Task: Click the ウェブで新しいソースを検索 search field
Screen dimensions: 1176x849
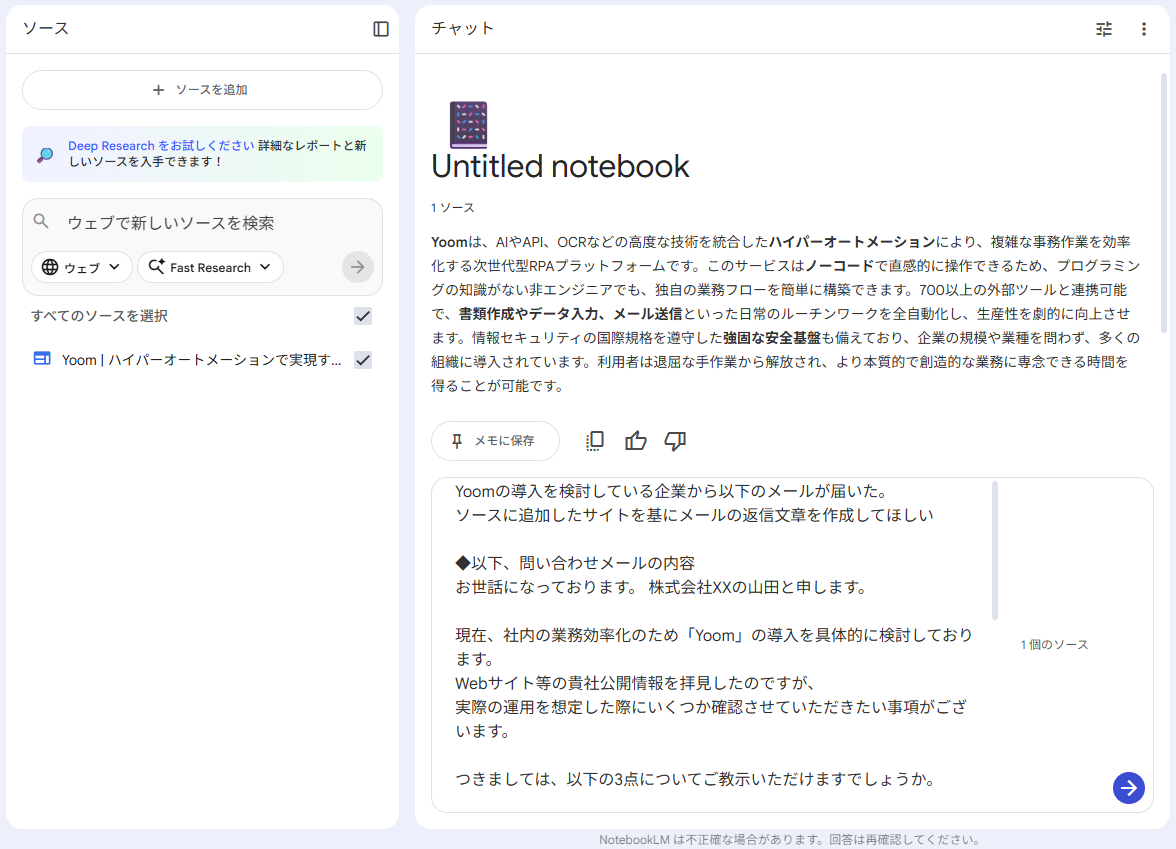Action: tap(200, 222)
